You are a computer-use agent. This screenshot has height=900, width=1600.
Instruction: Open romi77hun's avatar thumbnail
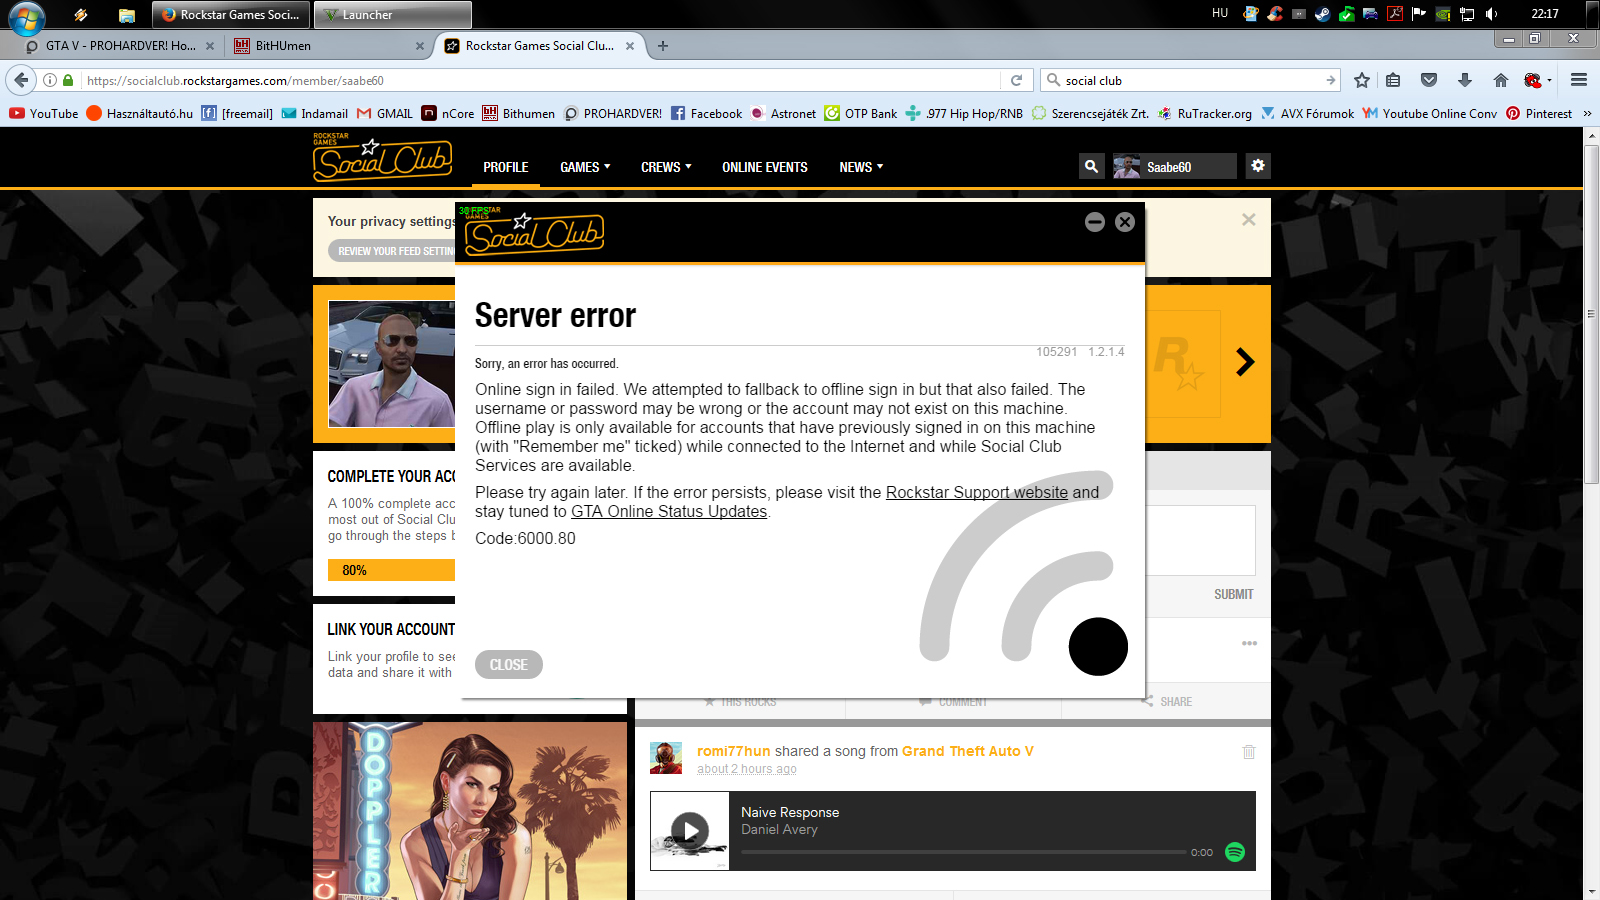pyautogui.click(x=666, y=758)
